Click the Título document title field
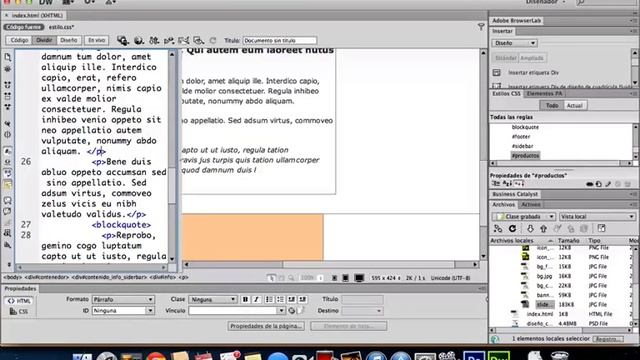Image resolution: width=640 pixels, height=360 pixels. (x=280, y=40)
